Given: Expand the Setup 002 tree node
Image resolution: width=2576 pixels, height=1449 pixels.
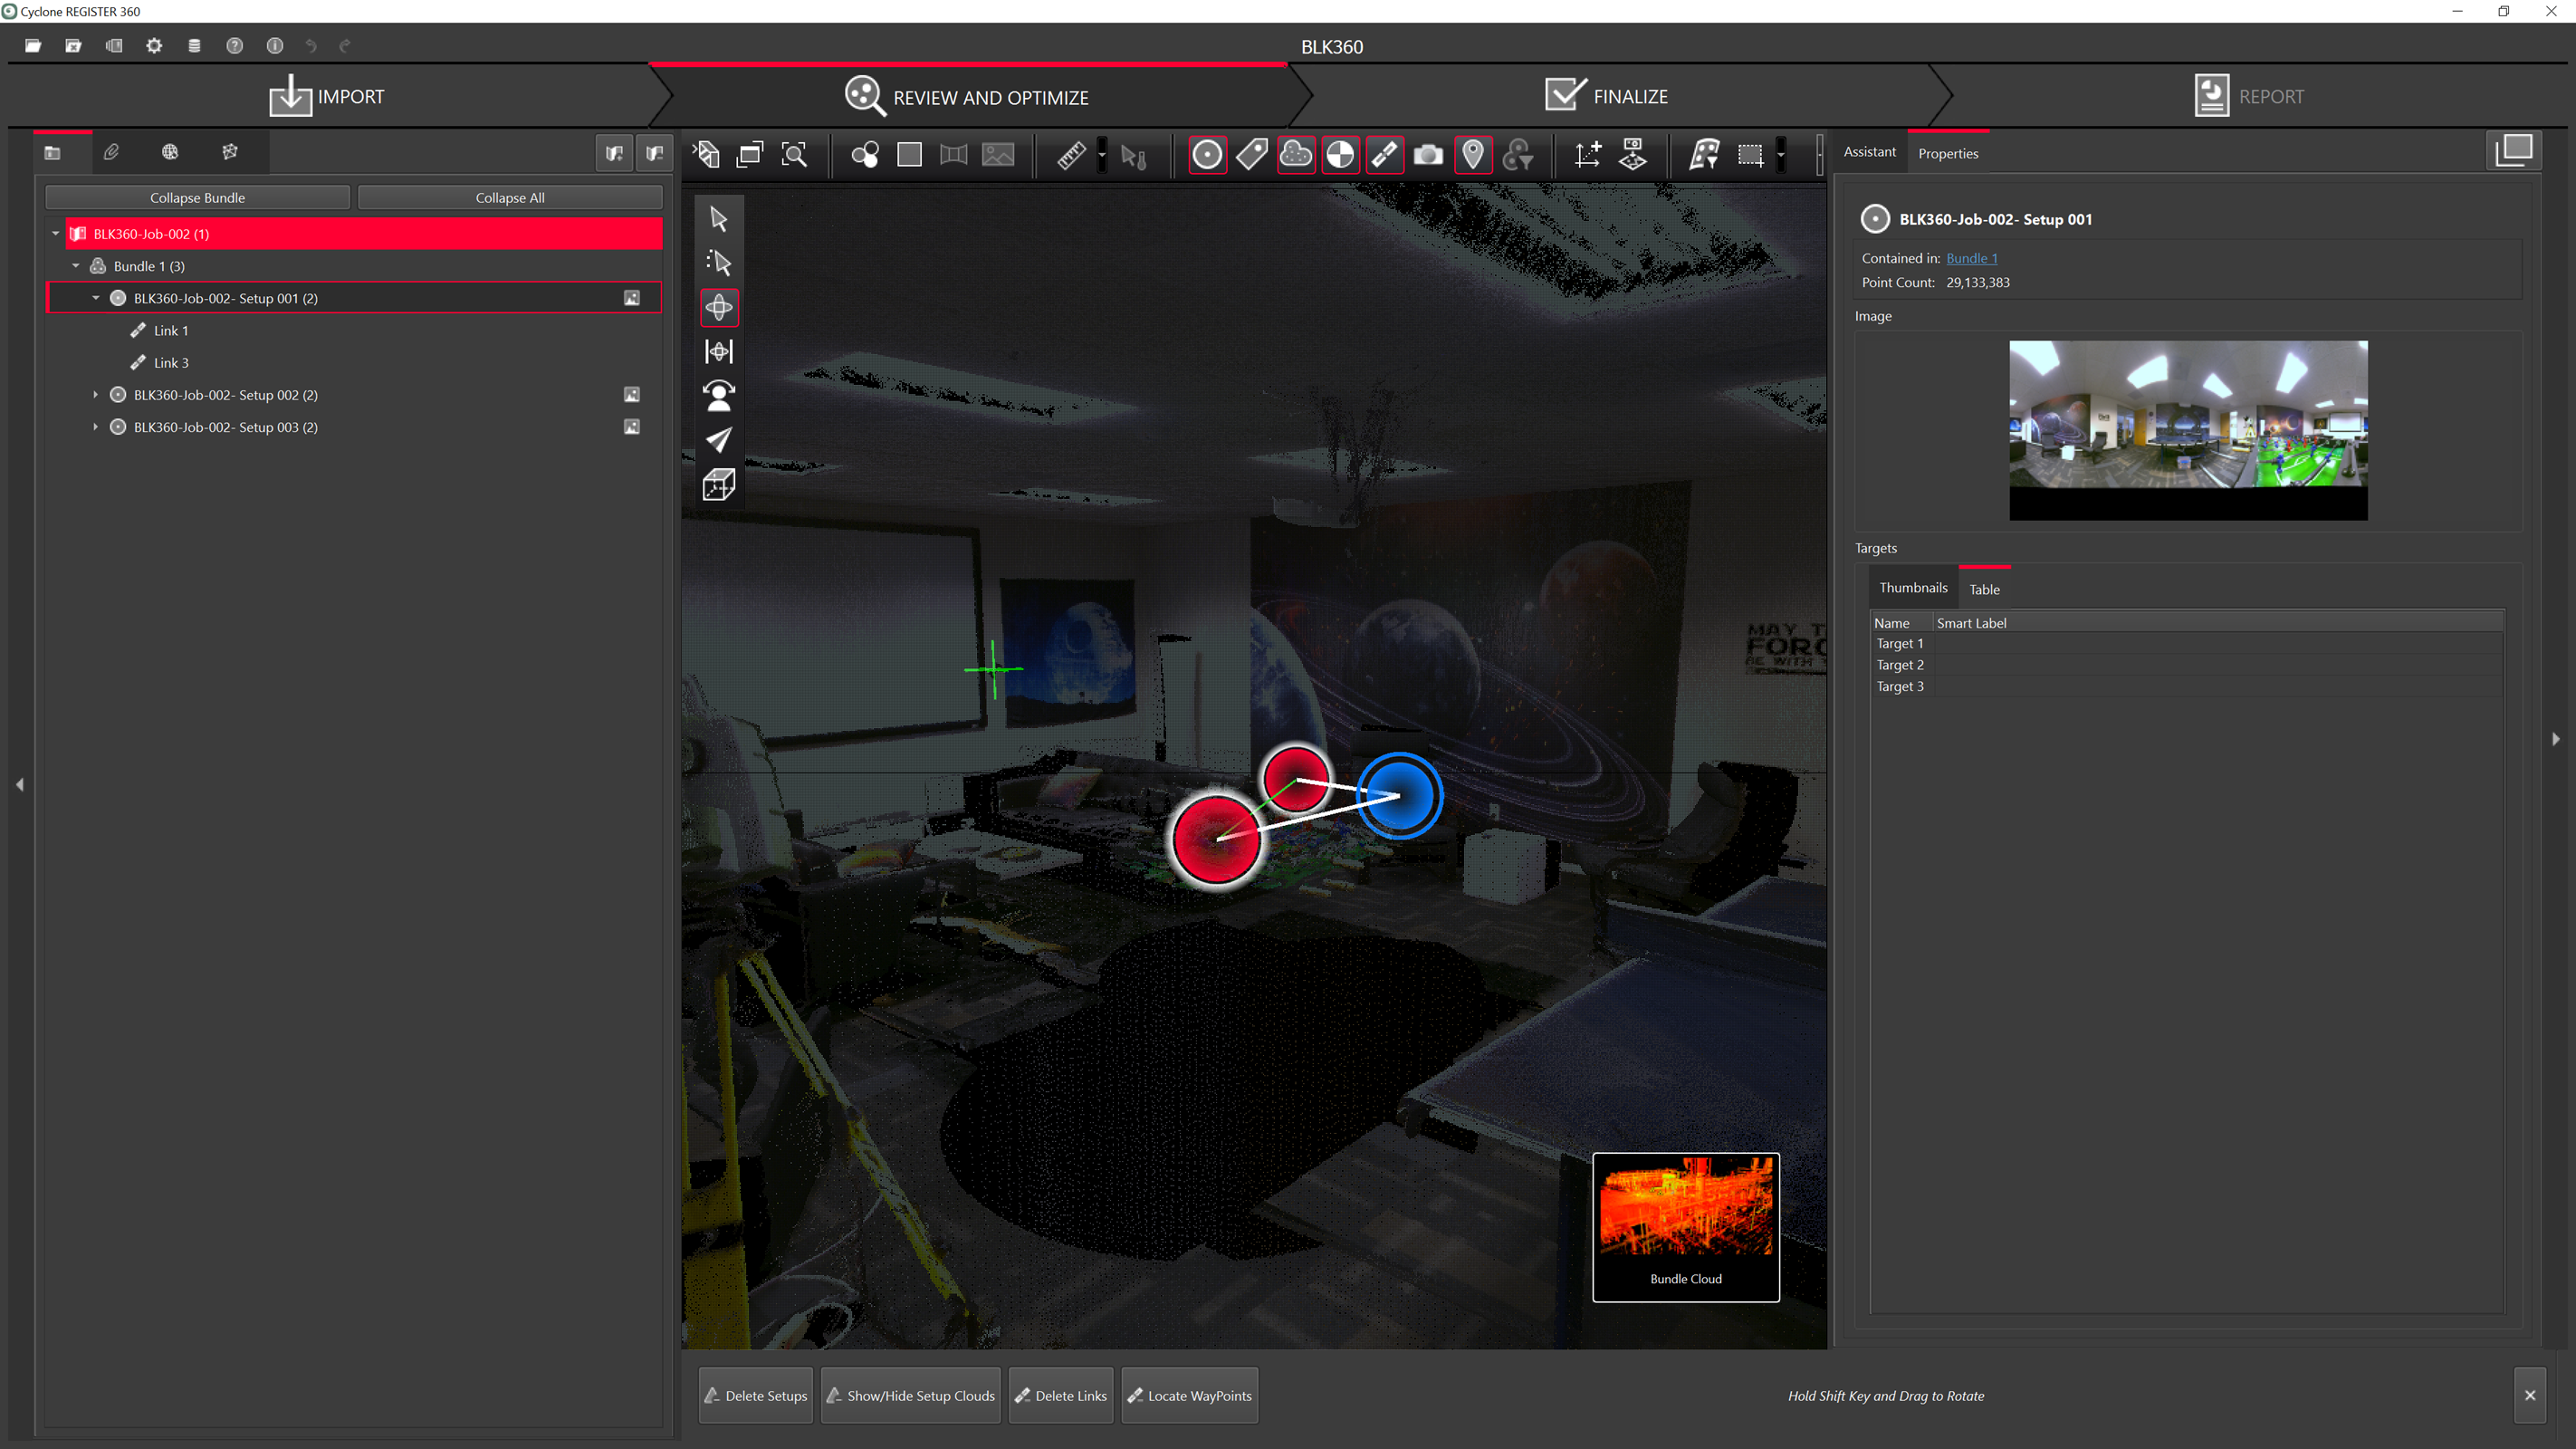Looking at the screenshot, I should coord(96,395).
